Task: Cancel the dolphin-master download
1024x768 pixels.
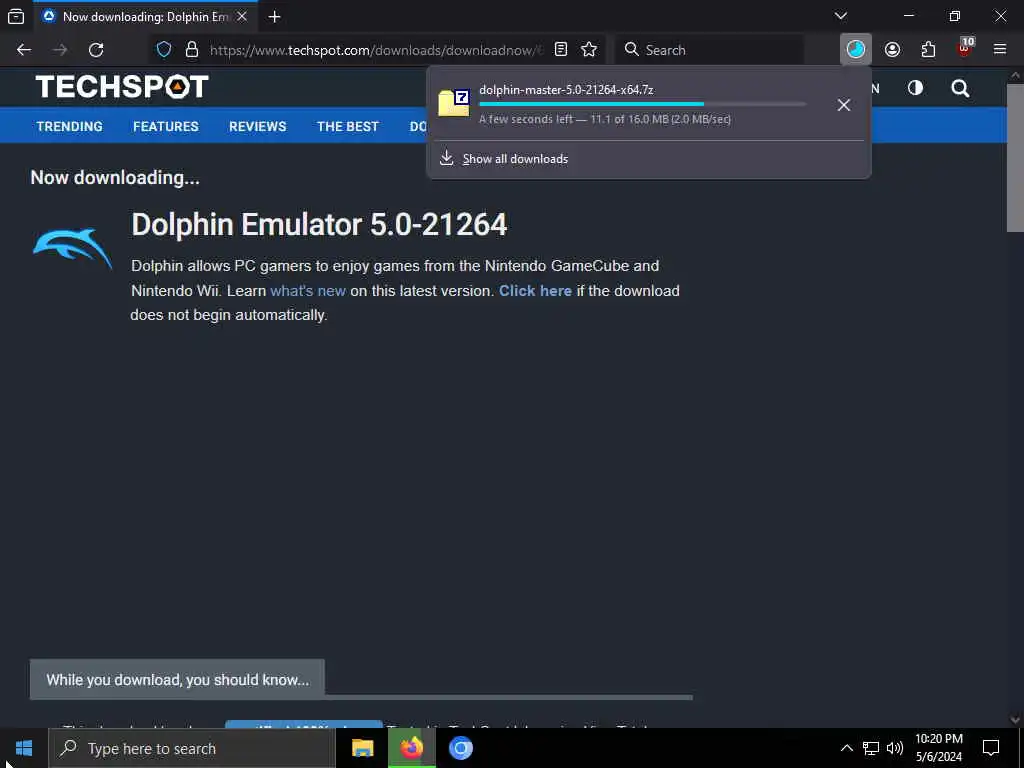Action: pos(844,105)
